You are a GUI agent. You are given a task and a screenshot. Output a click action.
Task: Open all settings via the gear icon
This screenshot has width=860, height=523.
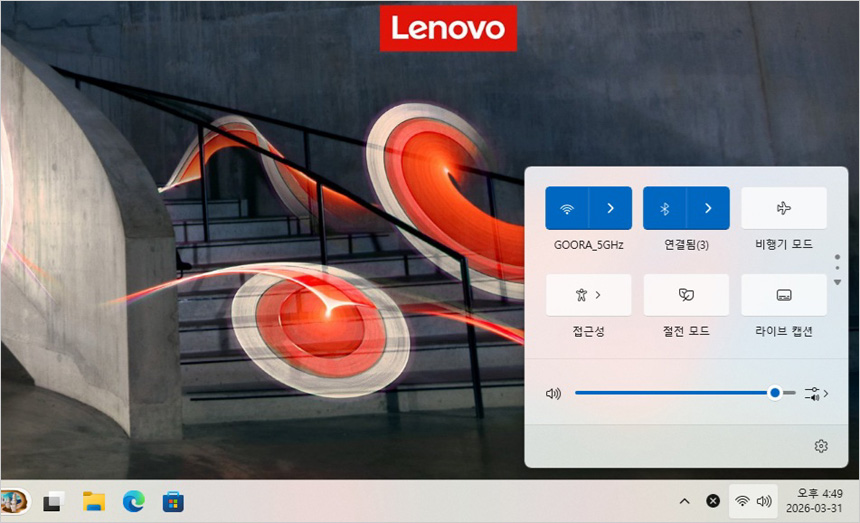821,446
